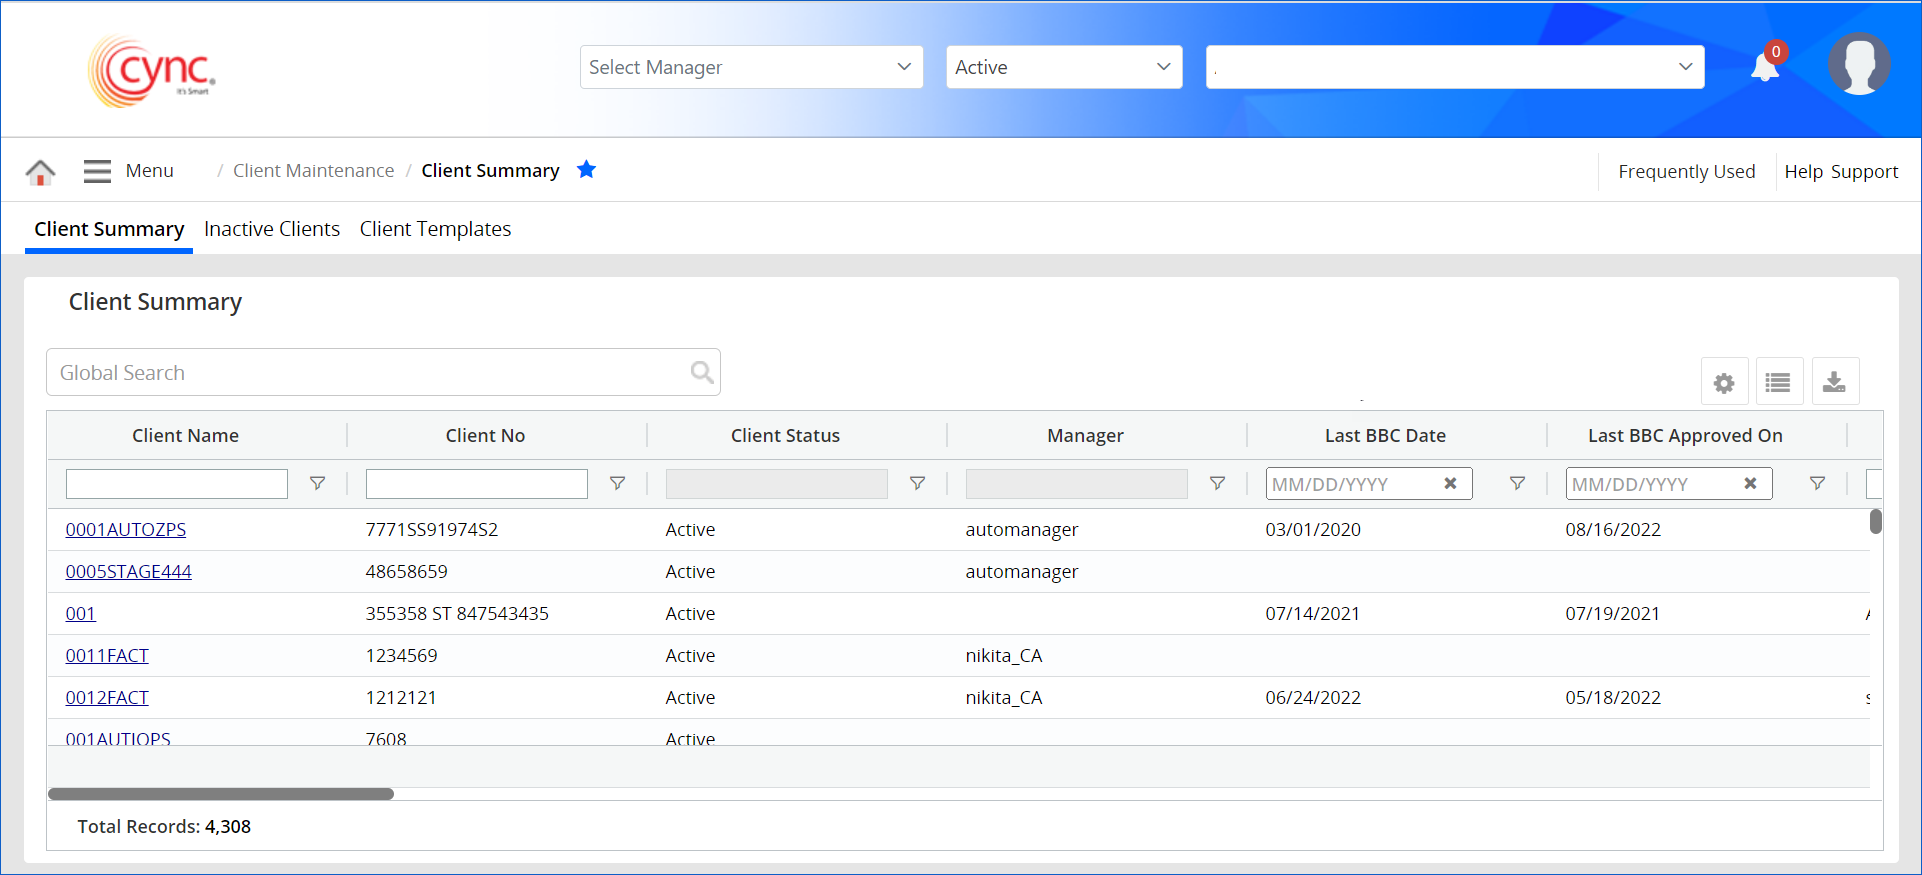Open grid settings gear icon
The image size is (1922, 875).
click(1724, 382)
